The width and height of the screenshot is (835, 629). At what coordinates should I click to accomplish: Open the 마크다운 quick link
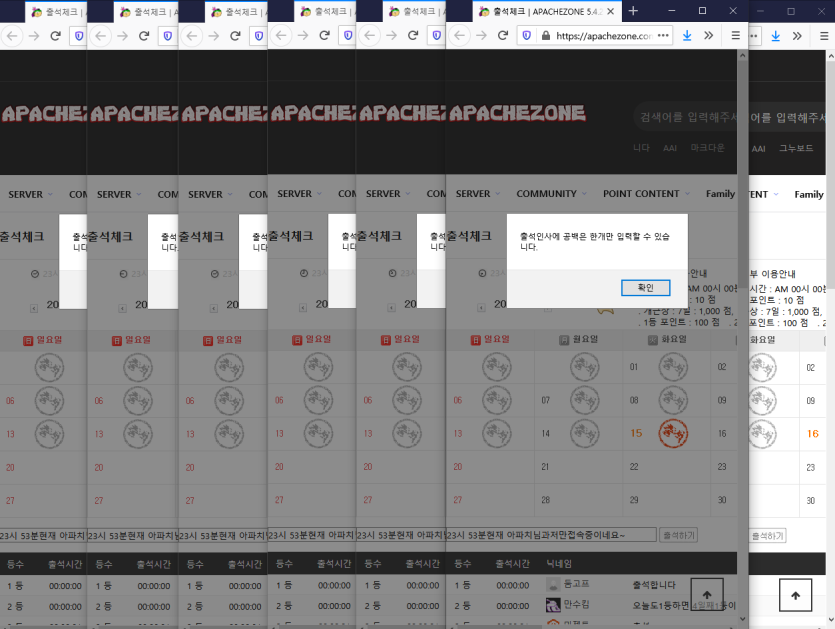[x=707, y=148]
